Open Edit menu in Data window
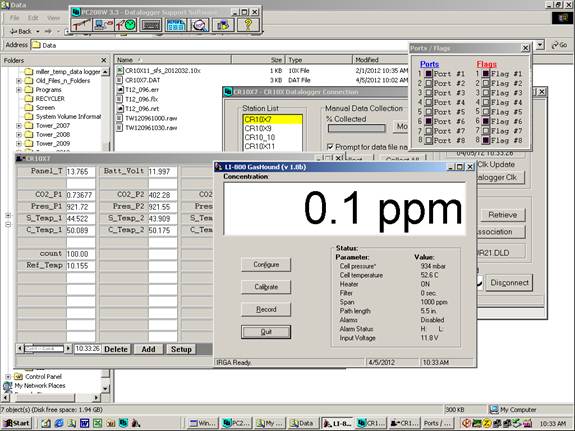Screen dimensions: 575x431 33,18
